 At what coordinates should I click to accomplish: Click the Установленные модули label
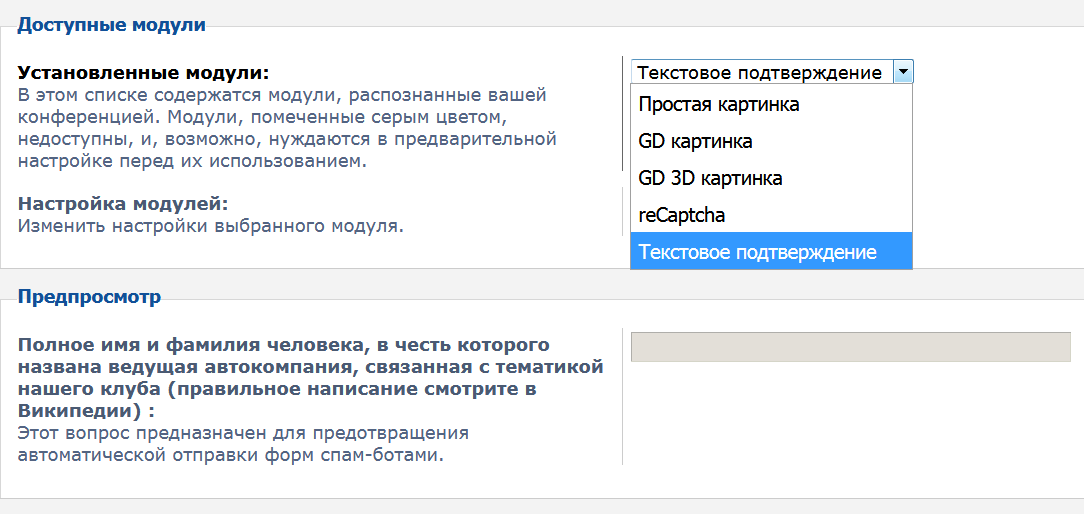point(144,74)
